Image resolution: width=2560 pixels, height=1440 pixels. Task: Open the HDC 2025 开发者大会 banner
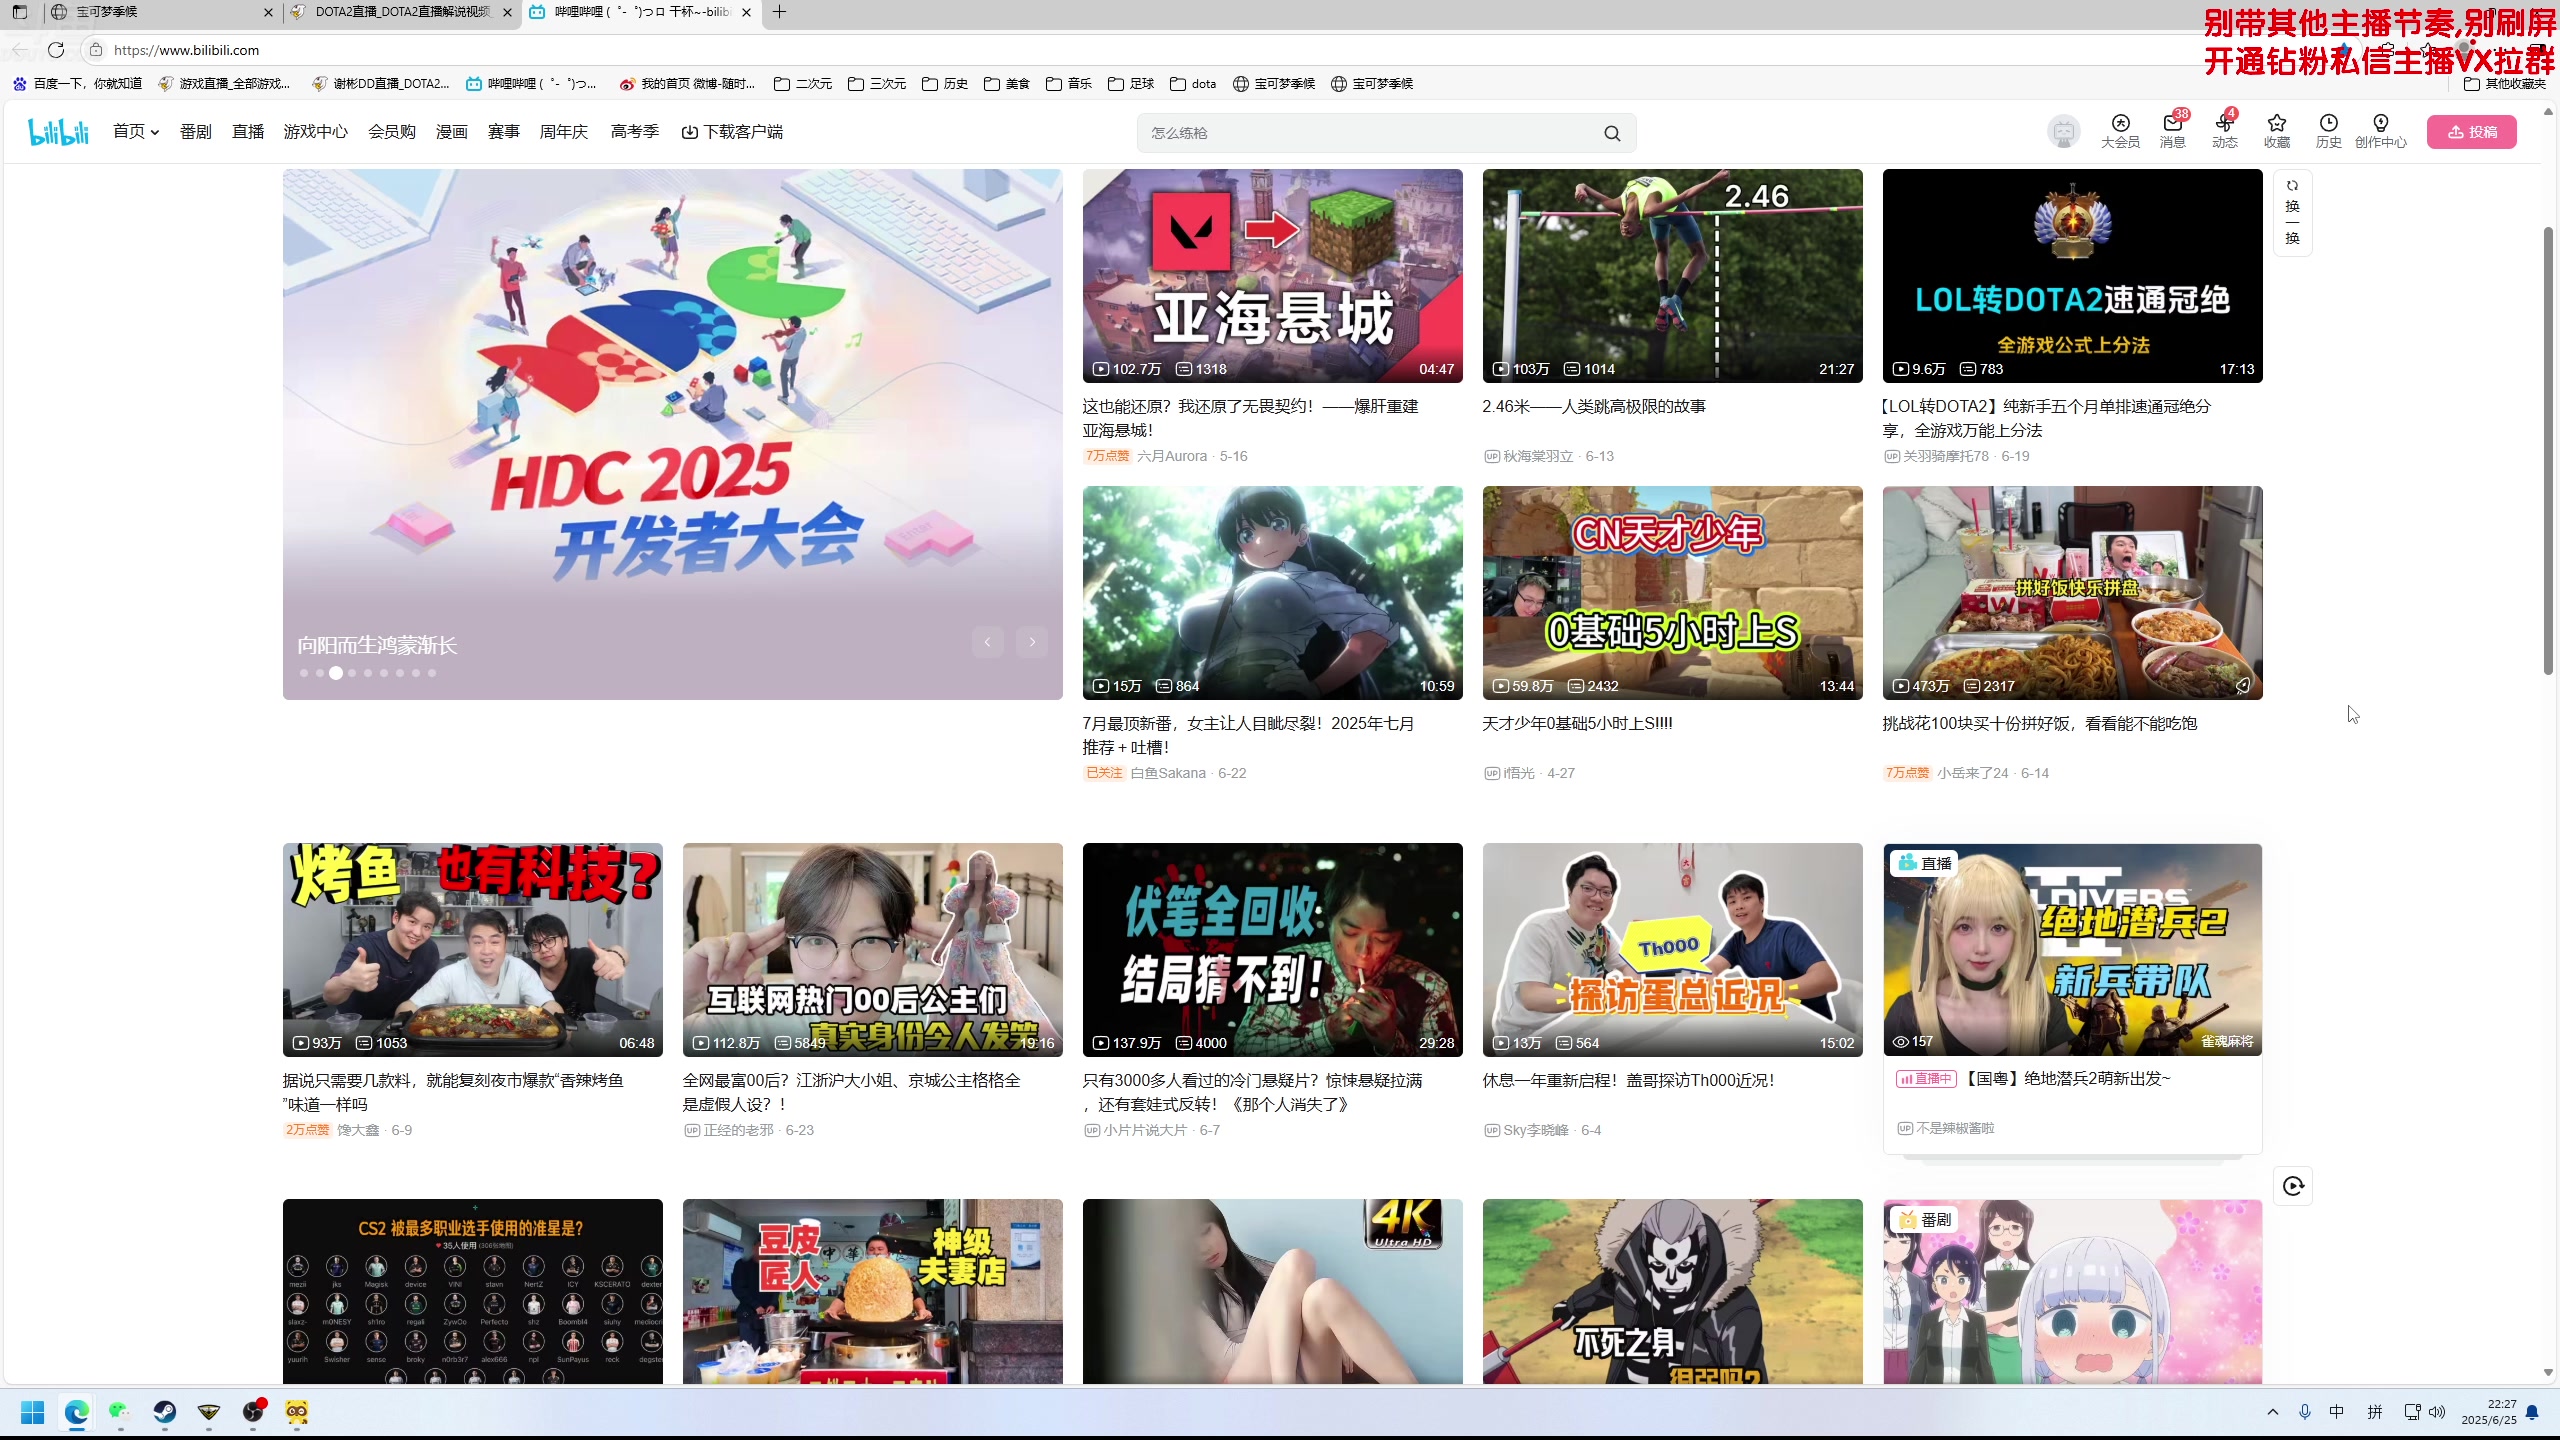(x=672, y=434)
